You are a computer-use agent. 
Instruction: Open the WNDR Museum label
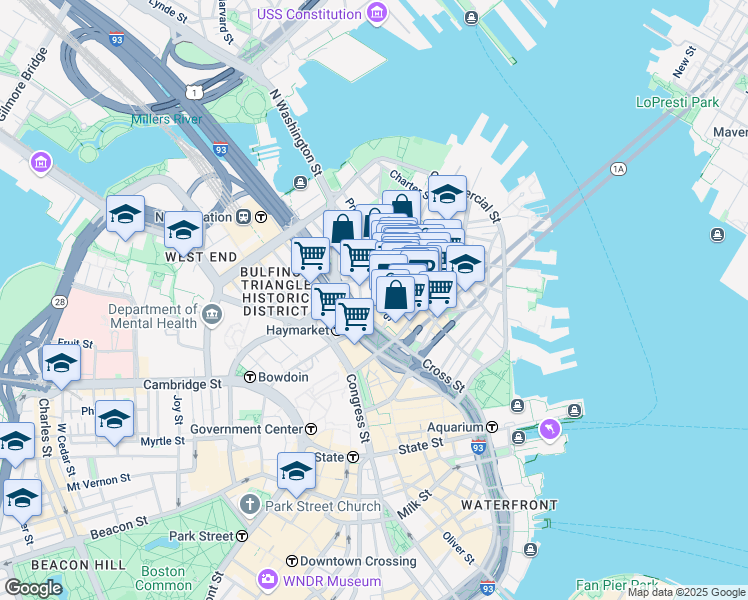click(x=332, y=581)
